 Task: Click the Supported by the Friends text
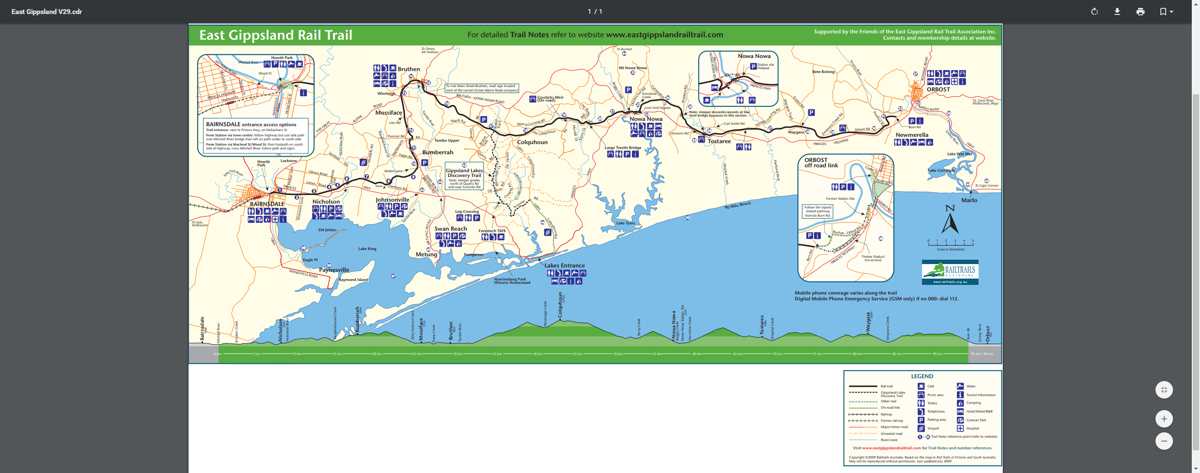pyautogui.click(x=905, y=34)
